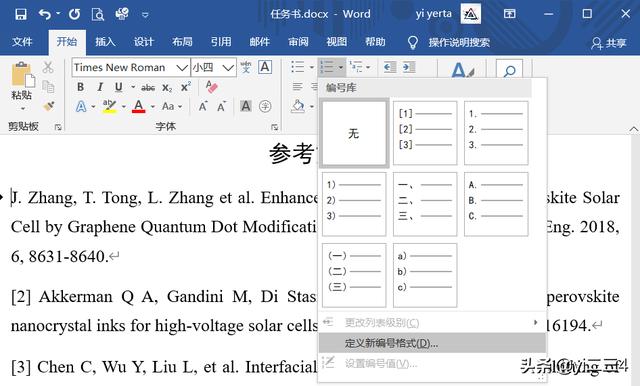The height and width of the screenshot is (386, 640).
Task: Click the Shading paint bucket icon
Action: point(298,106)
